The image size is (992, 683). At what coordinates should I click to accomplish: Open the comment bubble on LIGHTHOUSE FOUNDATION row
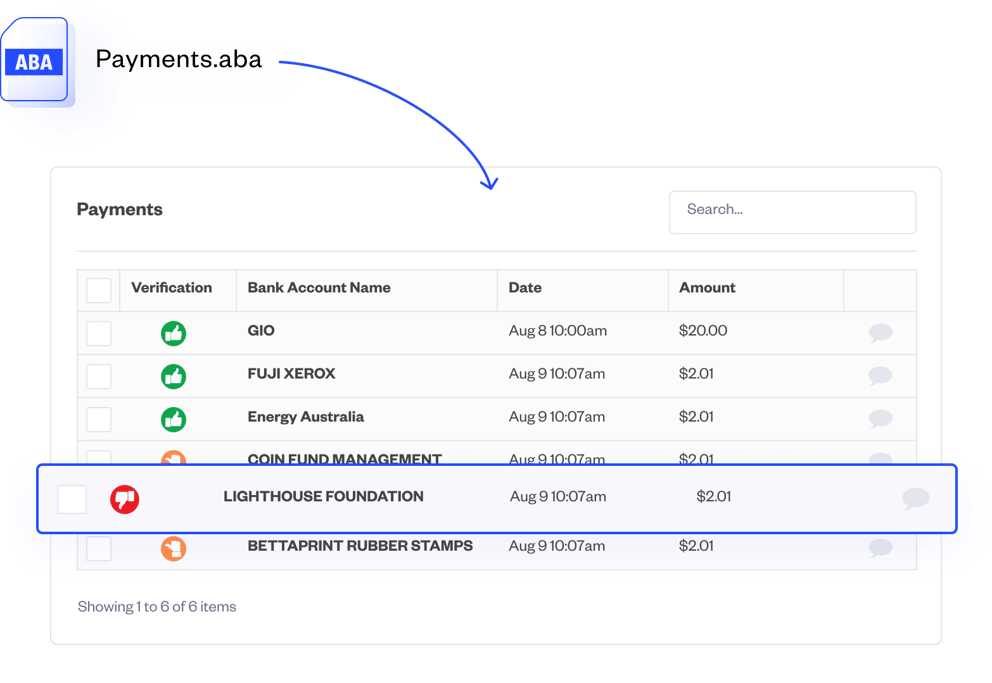[x=915, y=497]
